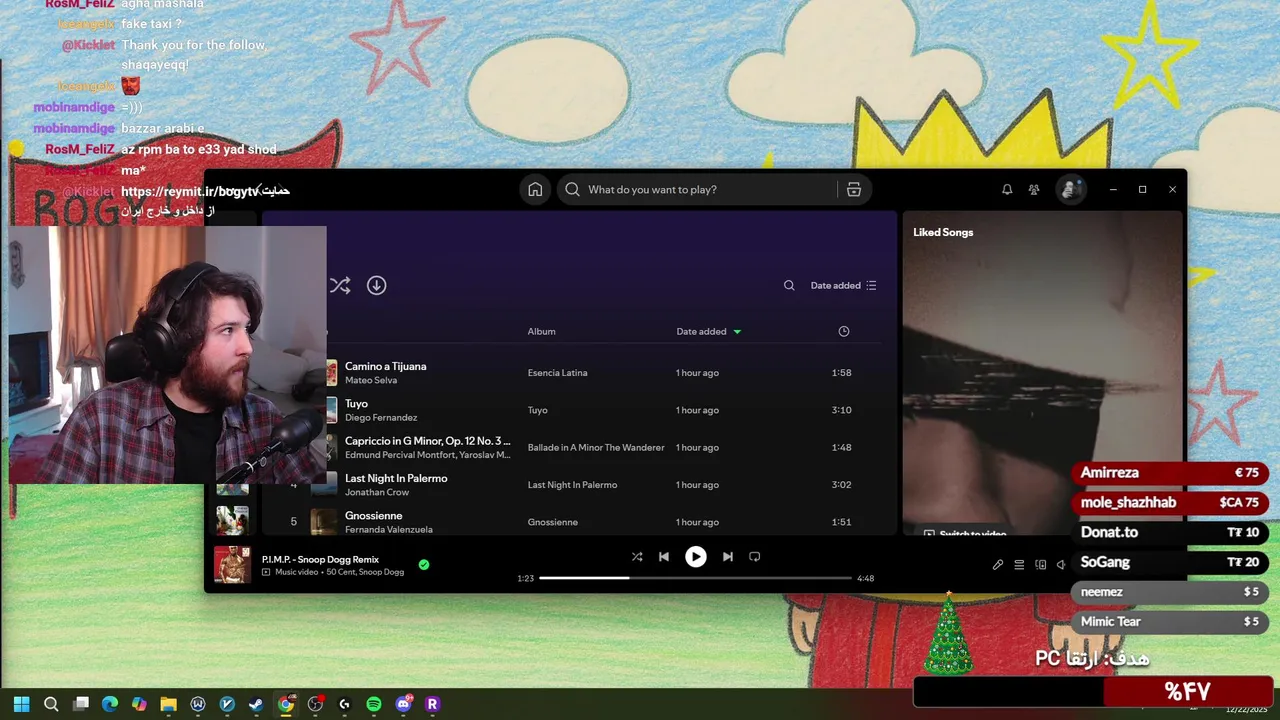Open Windows taskbar Search

[51, 704]
